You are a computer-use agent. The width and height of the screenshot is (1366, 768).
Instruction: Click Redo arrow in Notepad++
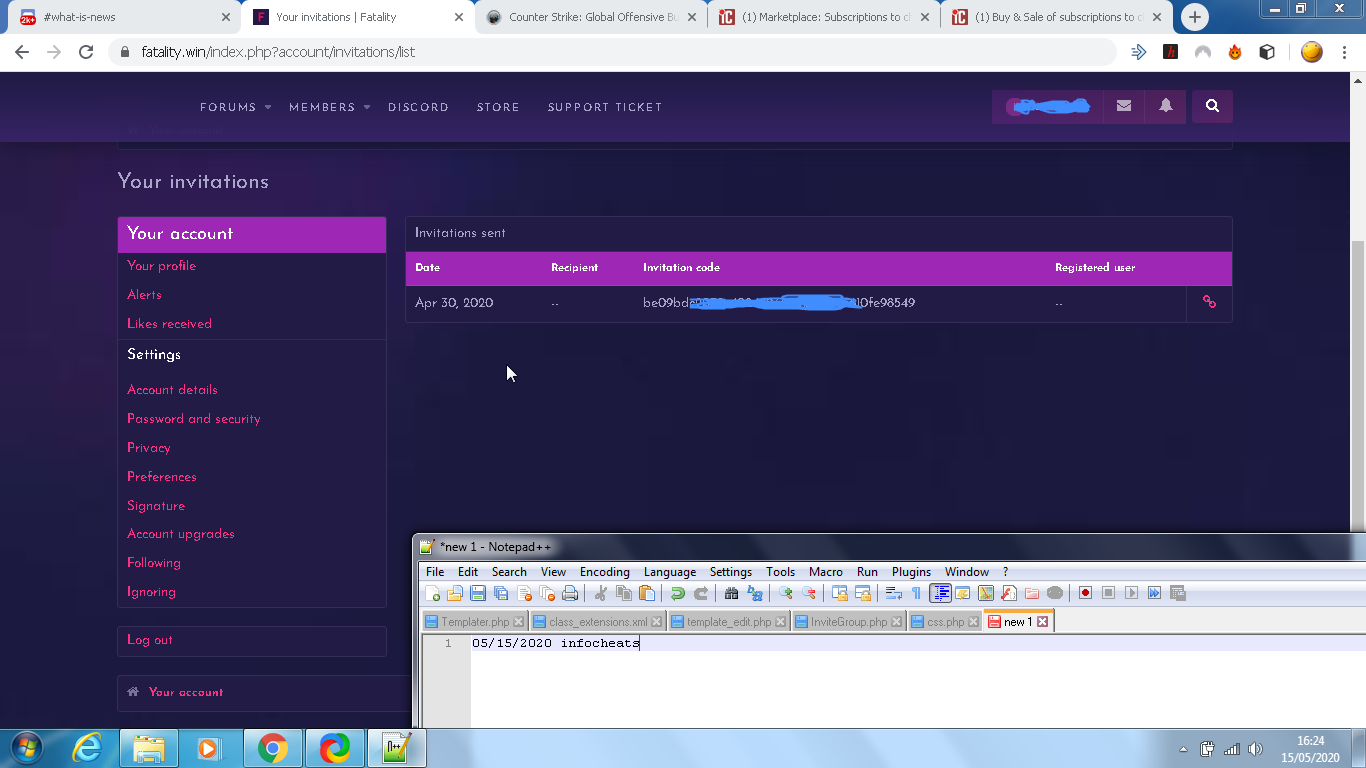[x=701, y=593]
